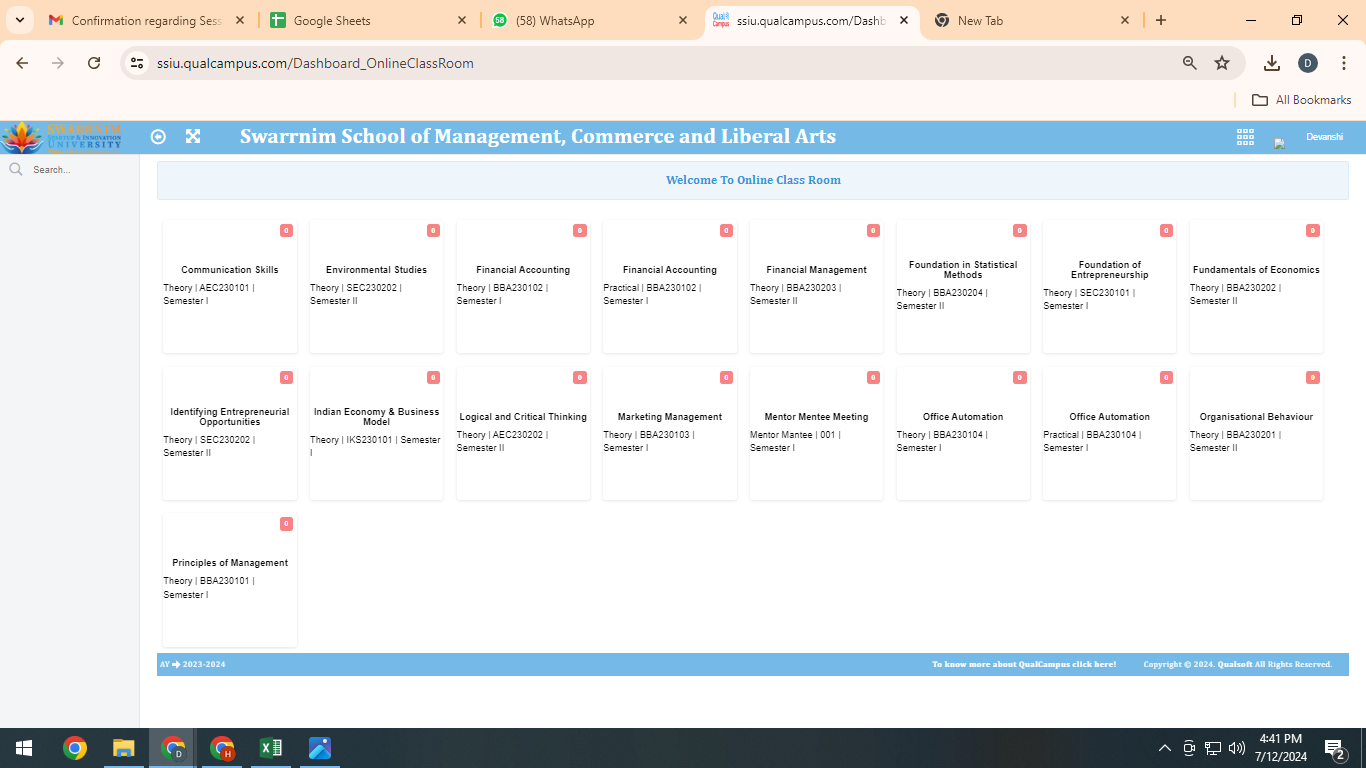Click the red badge on Fundamentals of Economics card
1366x768 pixels.
1313,231
